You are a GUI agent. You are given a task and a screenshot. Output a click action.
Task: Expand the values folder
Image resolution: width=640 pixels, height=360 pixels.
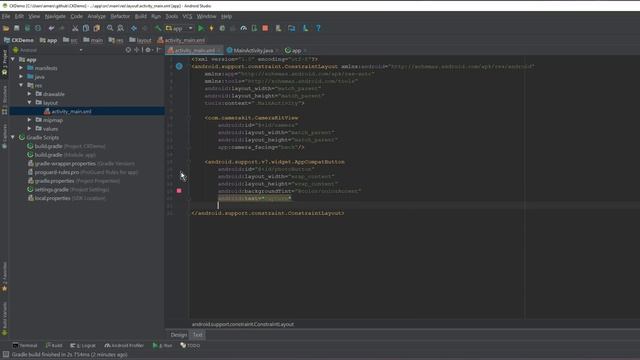click(29, 128)
